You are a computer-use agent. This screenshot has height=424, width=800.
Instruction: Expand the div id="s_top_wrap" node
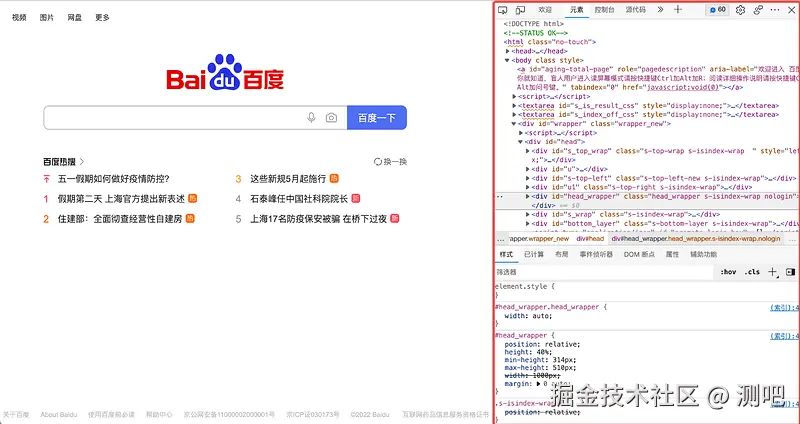click(x=528, y=151)
